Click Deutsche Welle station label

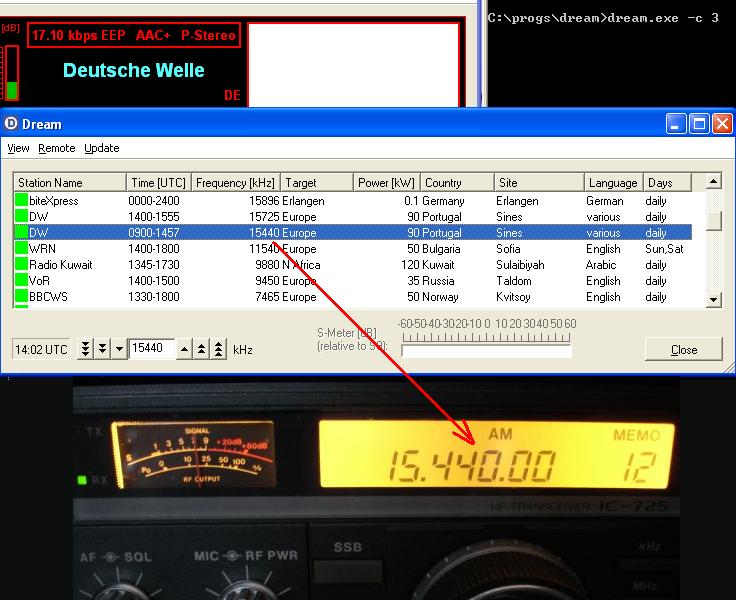(134, 70)
